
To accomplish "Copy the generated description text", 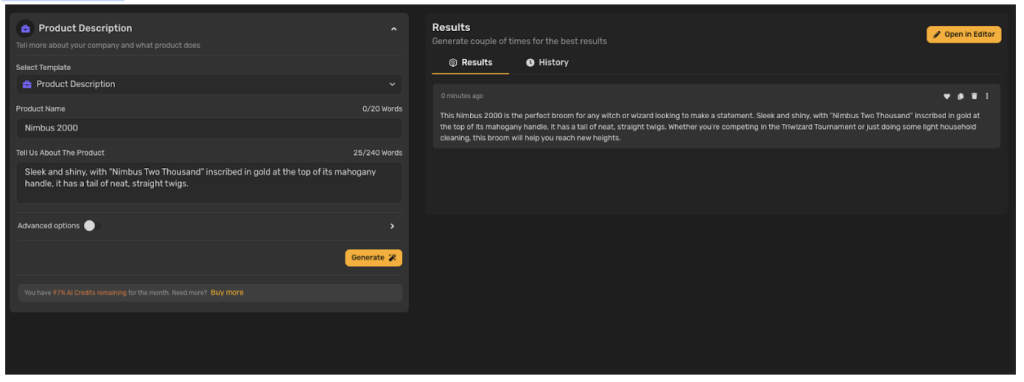I will (961, 96).
